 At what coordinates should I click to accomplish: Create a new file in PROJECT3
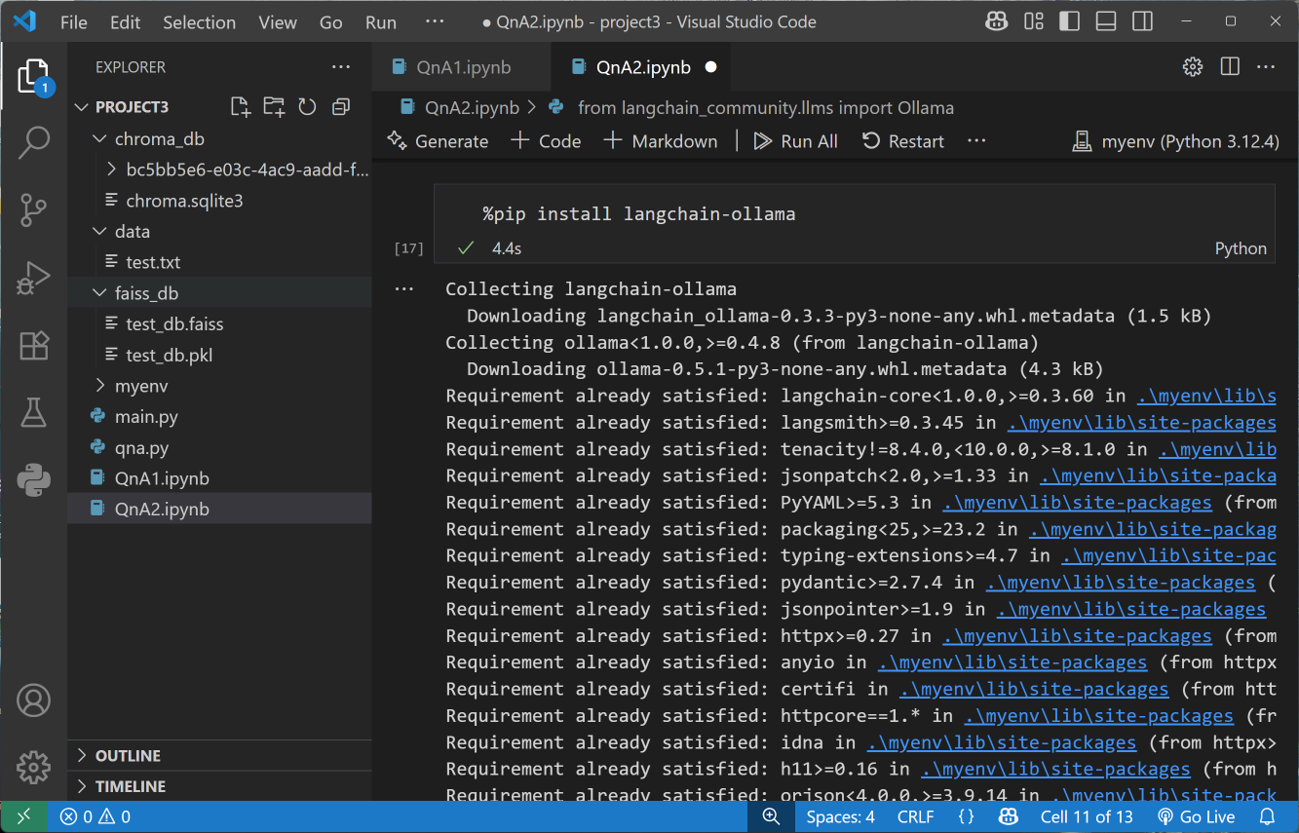(x=240, y=107)
